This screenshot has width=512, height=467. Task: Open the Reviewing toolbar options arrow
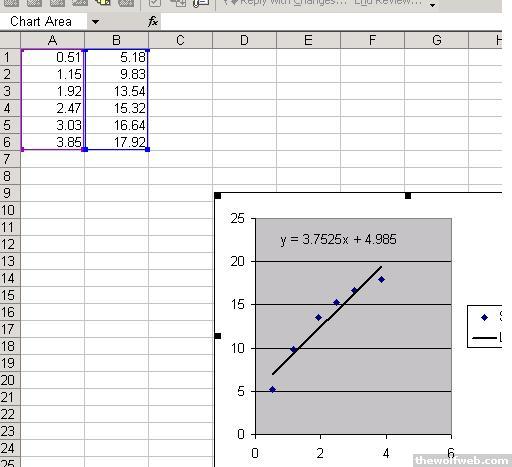click(x=432, y=5)
